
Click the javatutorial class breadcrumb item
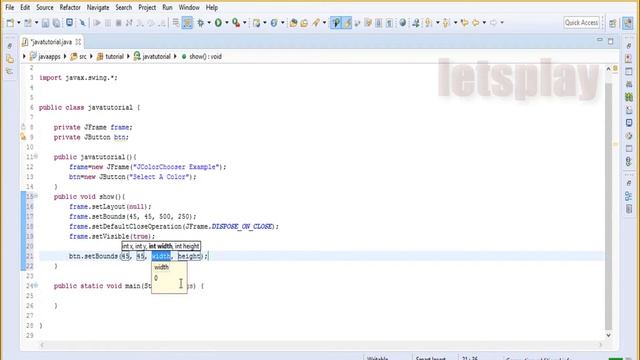152,57
